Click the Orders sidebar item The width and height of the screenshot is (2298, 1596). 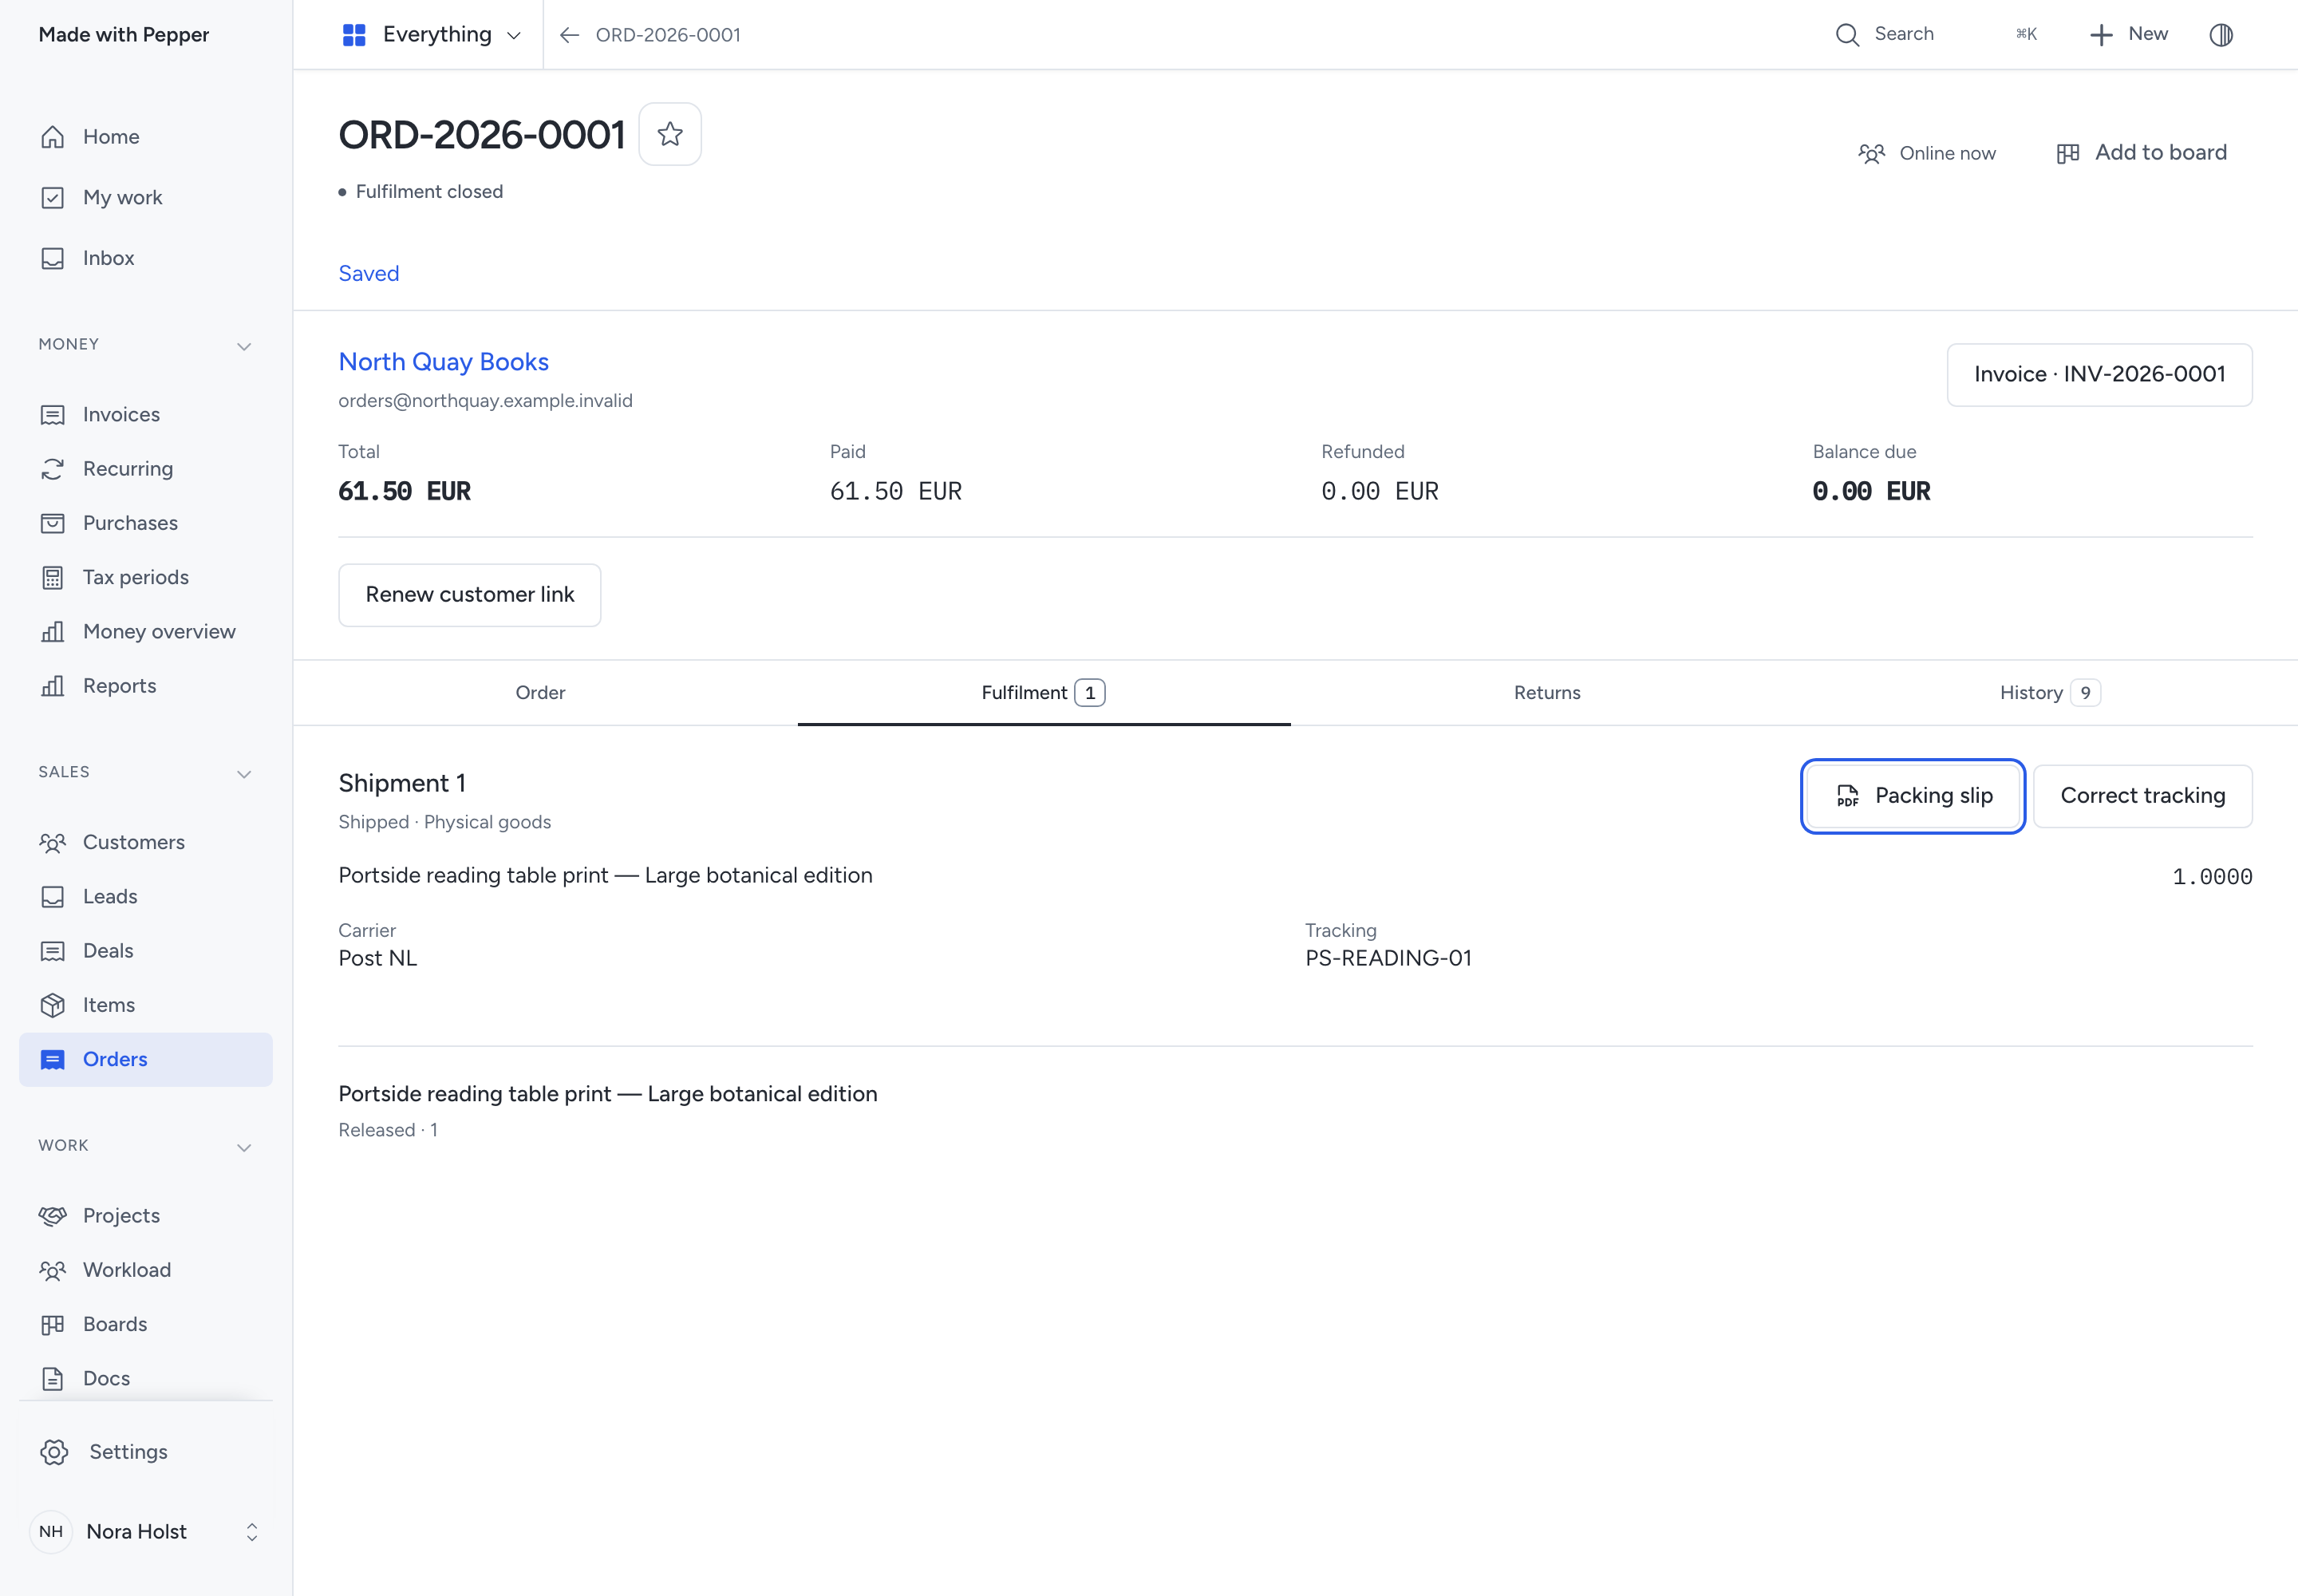pos(145,1059)
